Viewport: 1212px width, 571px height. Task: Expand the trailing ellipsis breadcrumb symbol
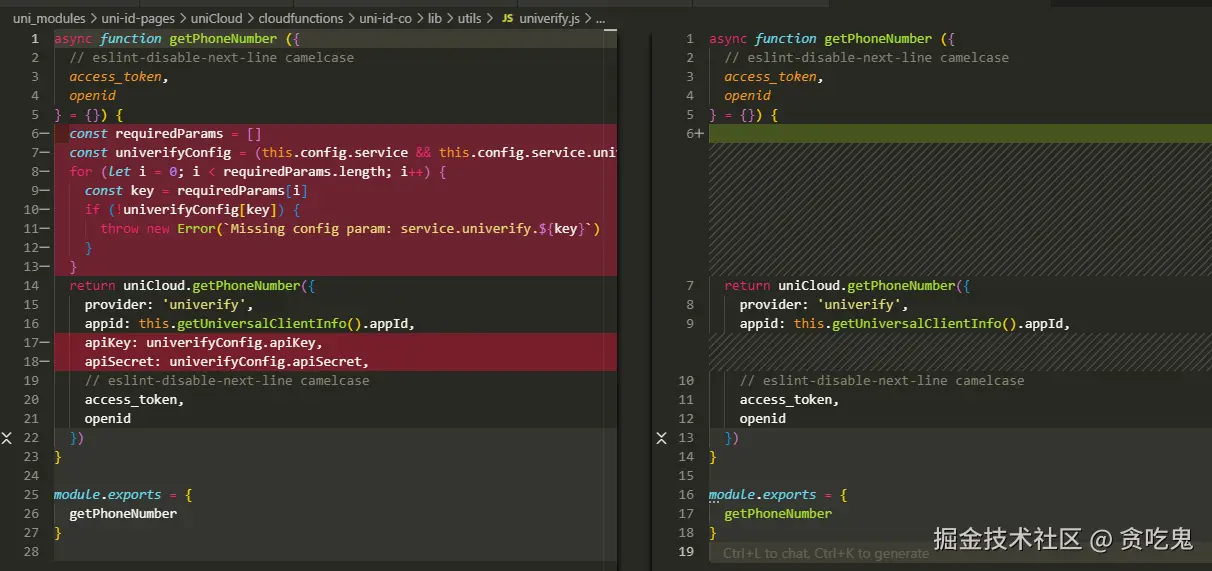pyautogui.click(x=600, y=19)
